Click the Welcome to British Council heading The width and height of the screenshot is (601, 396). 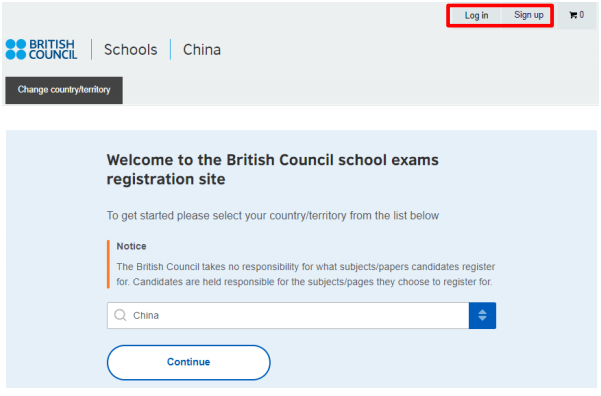click(273, 169)
